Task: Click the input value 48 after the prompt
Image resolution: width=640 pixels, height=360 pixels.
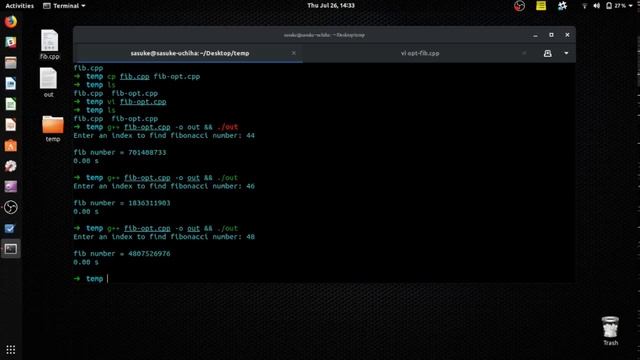Action: 250,237
